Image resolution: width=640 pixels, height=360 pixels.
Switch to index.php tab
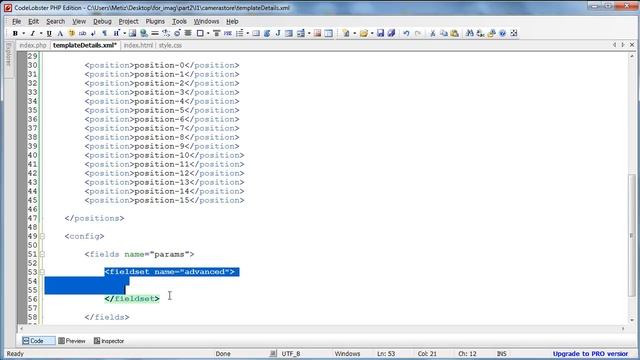[33, 45]
